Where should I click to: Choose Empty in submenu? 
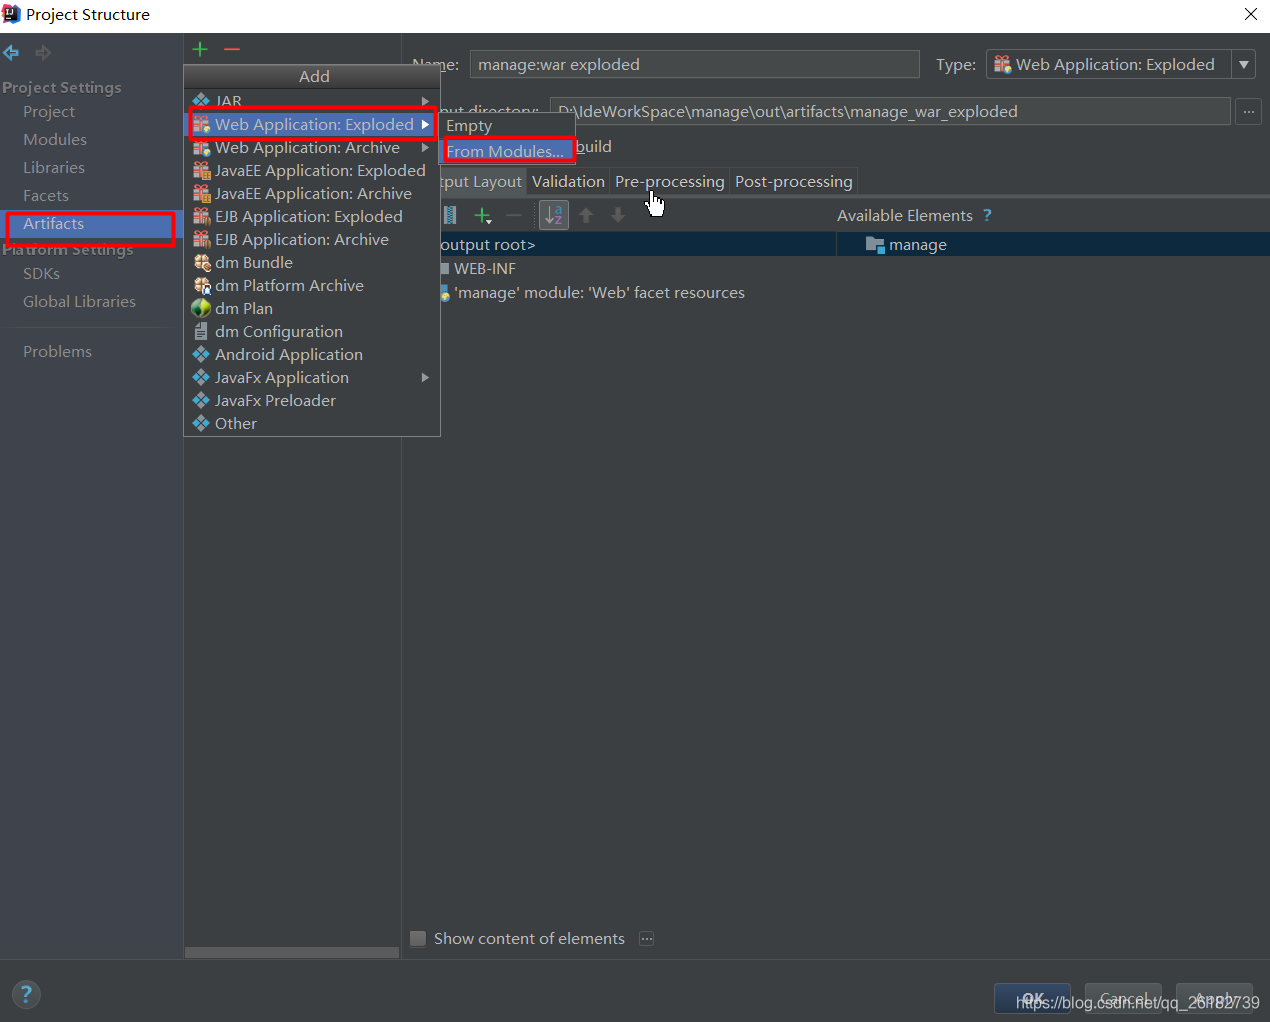click(508, 126)
